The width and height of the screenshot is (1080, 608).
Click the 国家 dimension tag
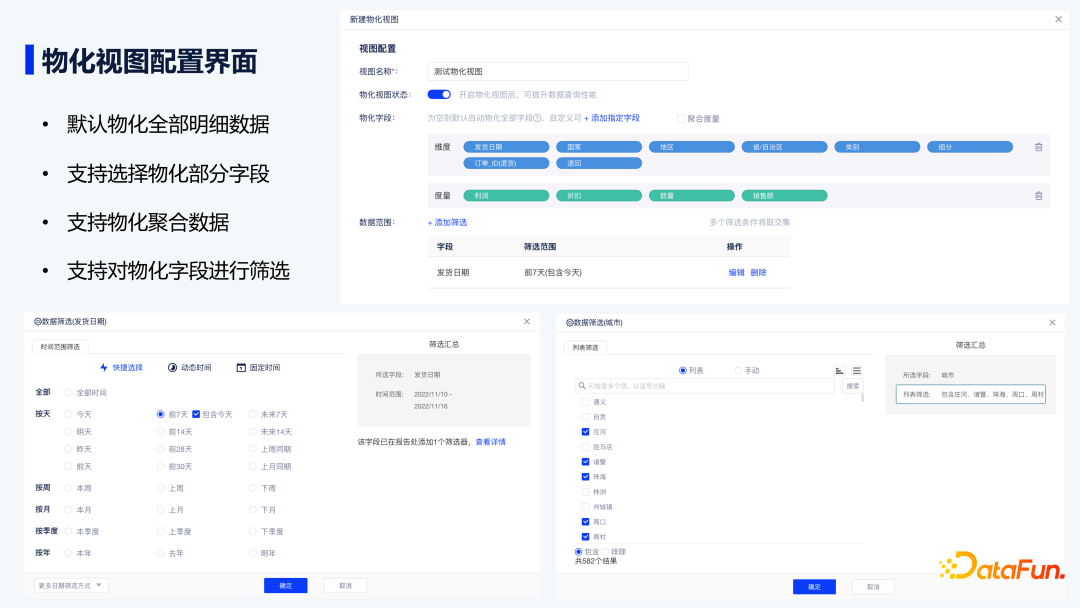pos(599,147)
